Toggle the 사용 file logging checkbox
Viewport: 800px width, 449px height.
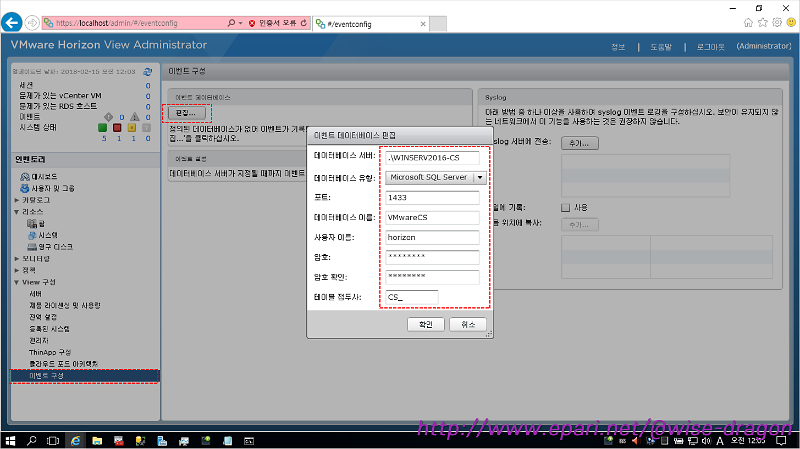[565, 208]
